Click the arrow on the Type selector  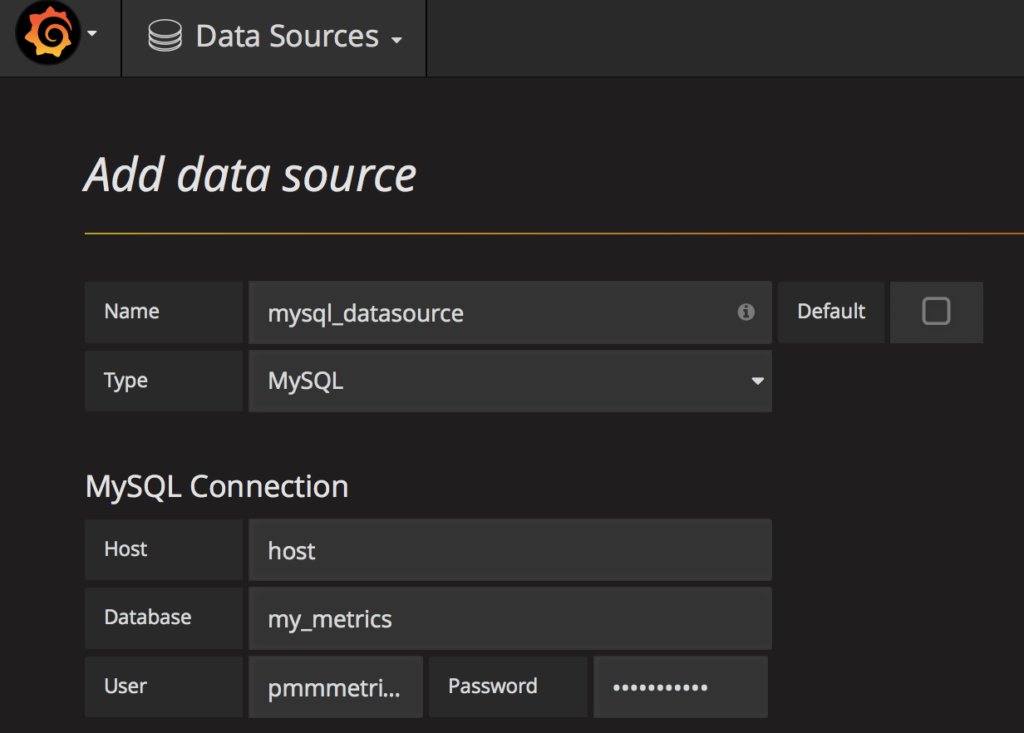[x=757, y=381]
